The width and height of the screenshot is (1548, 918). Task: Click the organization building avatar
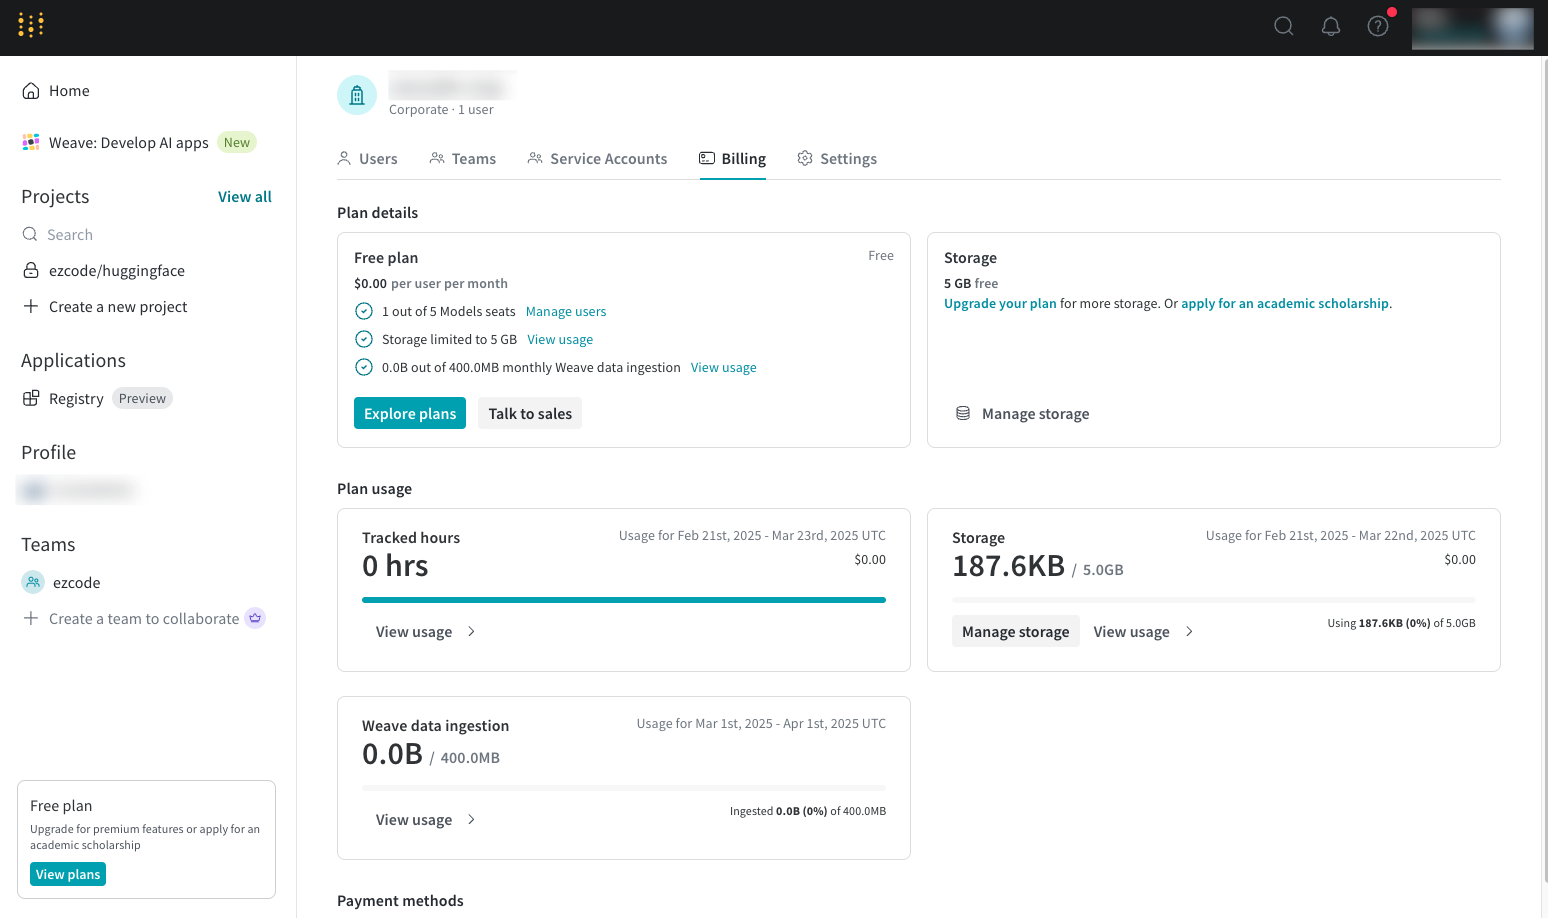pos(357,95)
